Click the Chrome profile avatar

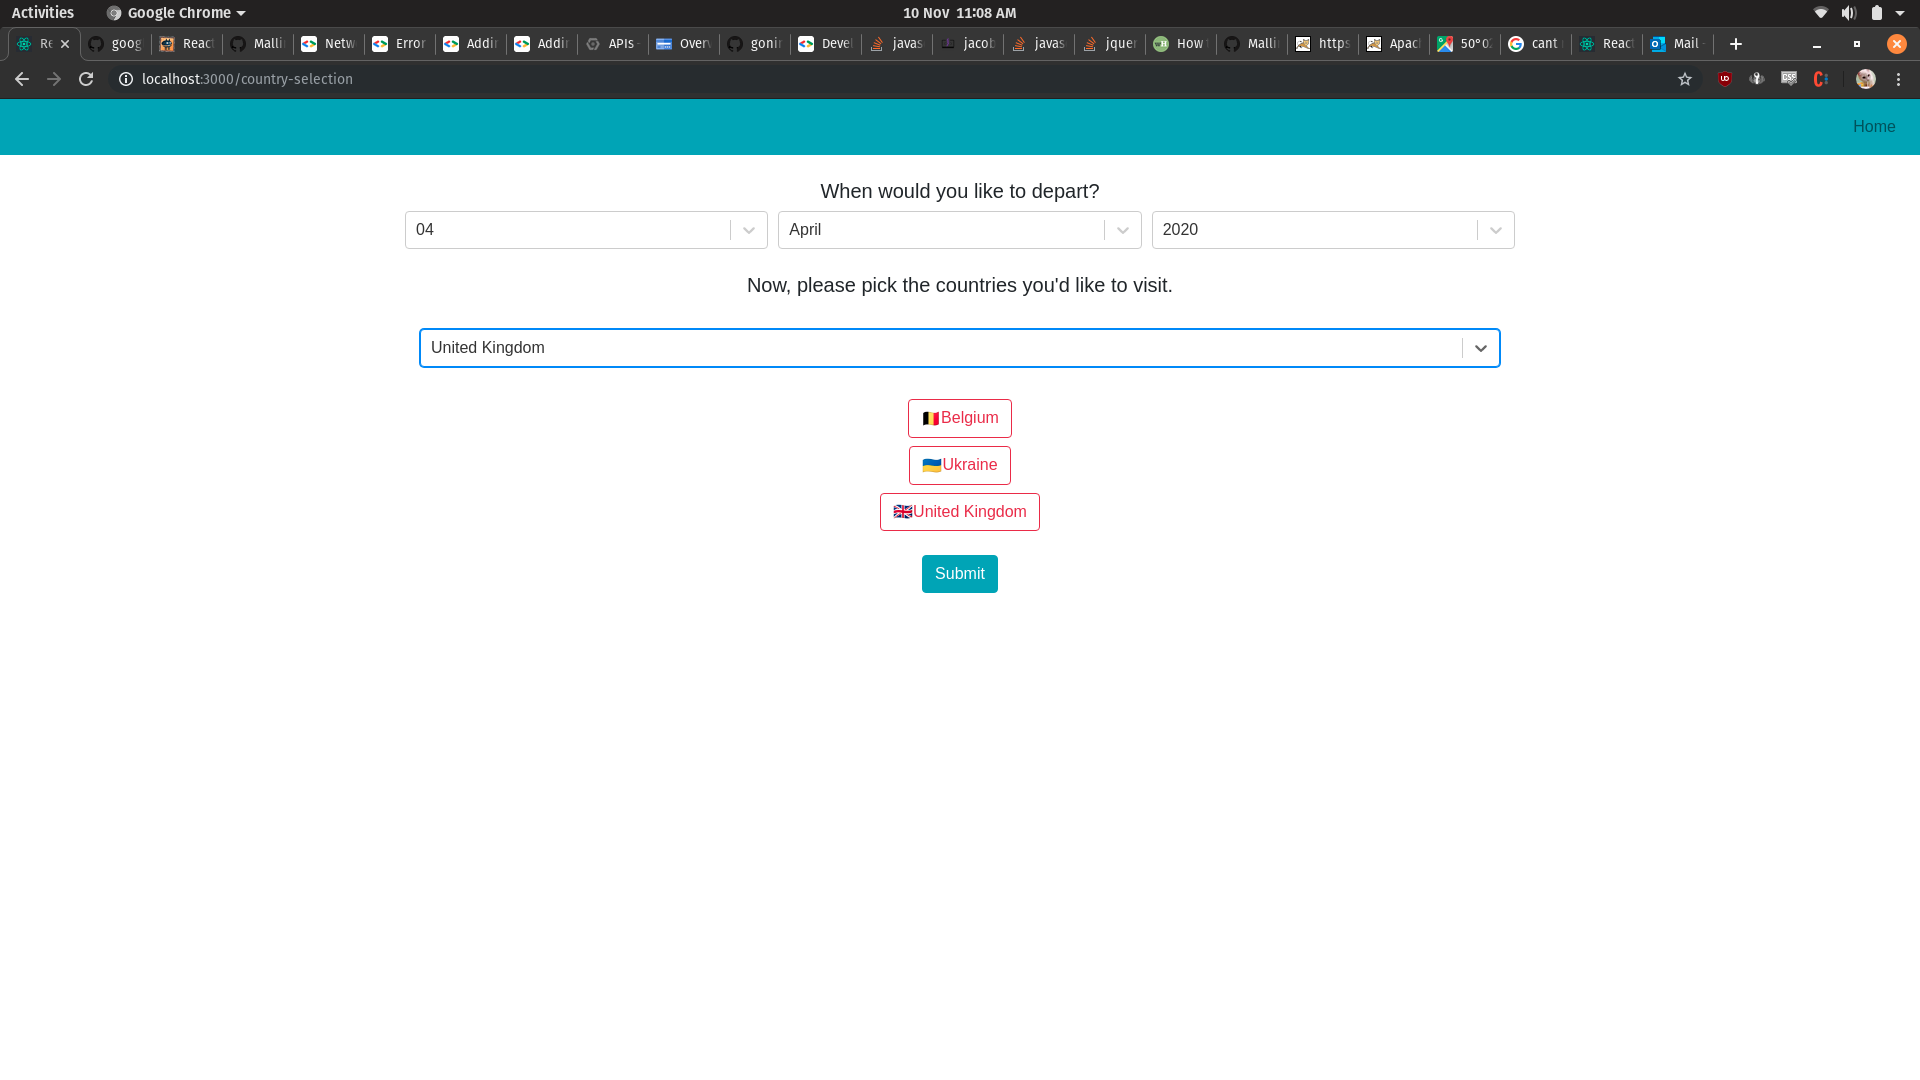pyautogui.click(x=1865, y=79)
